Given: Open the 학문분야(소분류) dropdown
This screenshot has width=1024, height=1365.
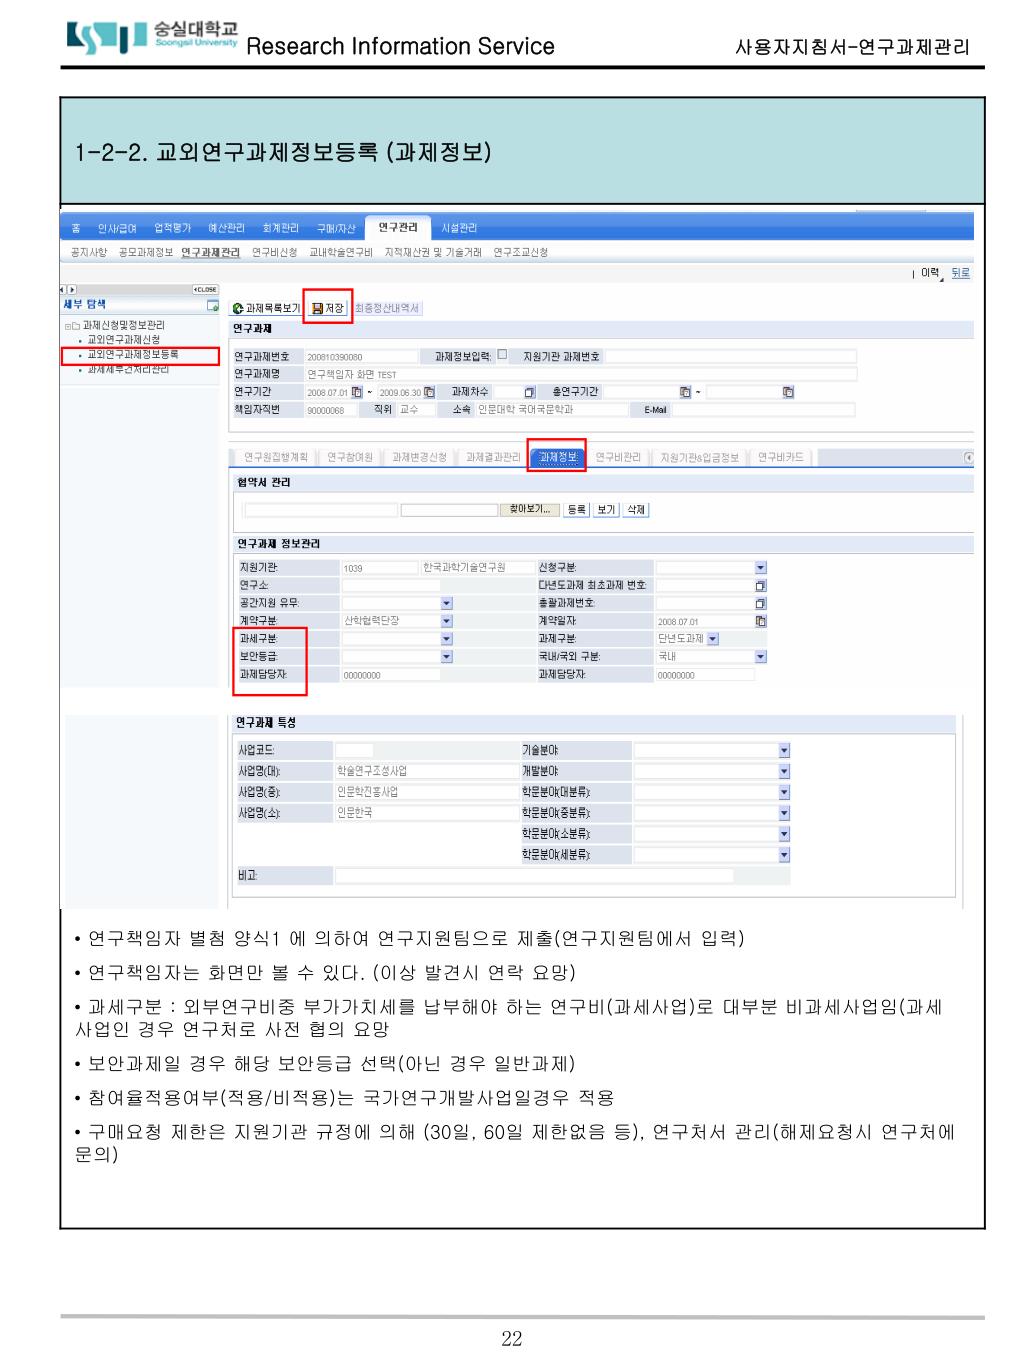Looking at the screenshot, I should point(784,834).
